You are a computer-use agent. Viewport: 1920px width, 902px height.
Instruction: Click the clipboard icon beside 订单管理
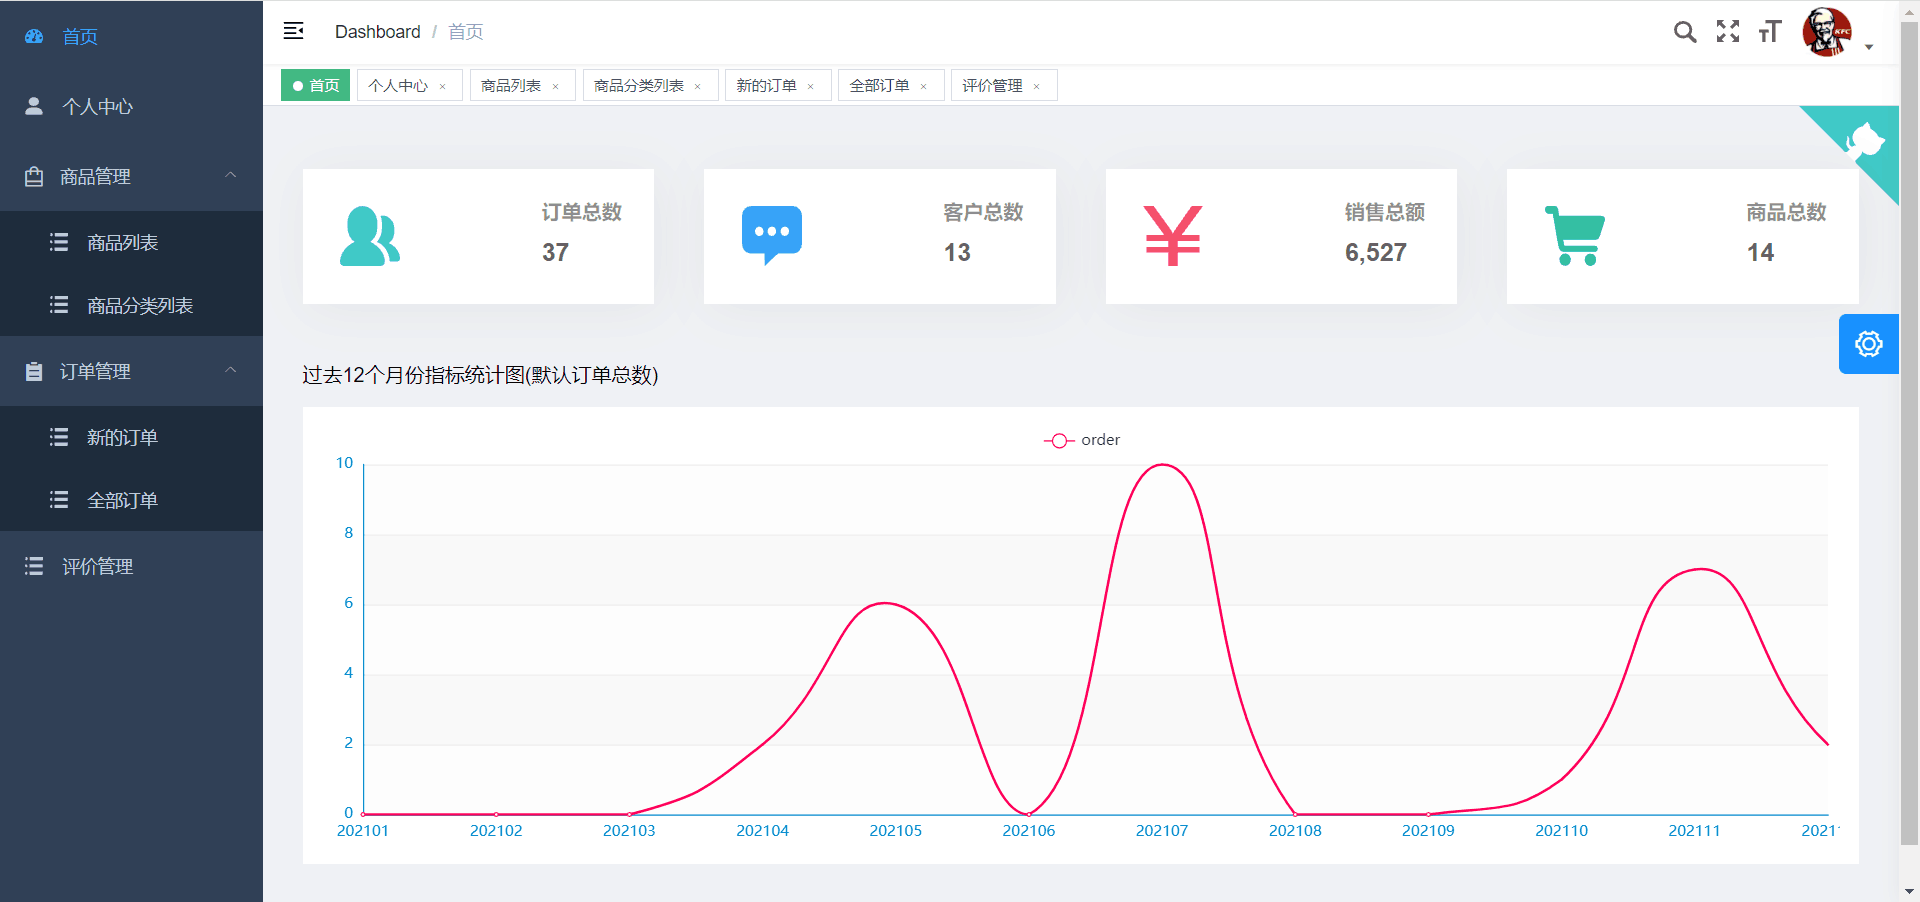click(34, 371)
